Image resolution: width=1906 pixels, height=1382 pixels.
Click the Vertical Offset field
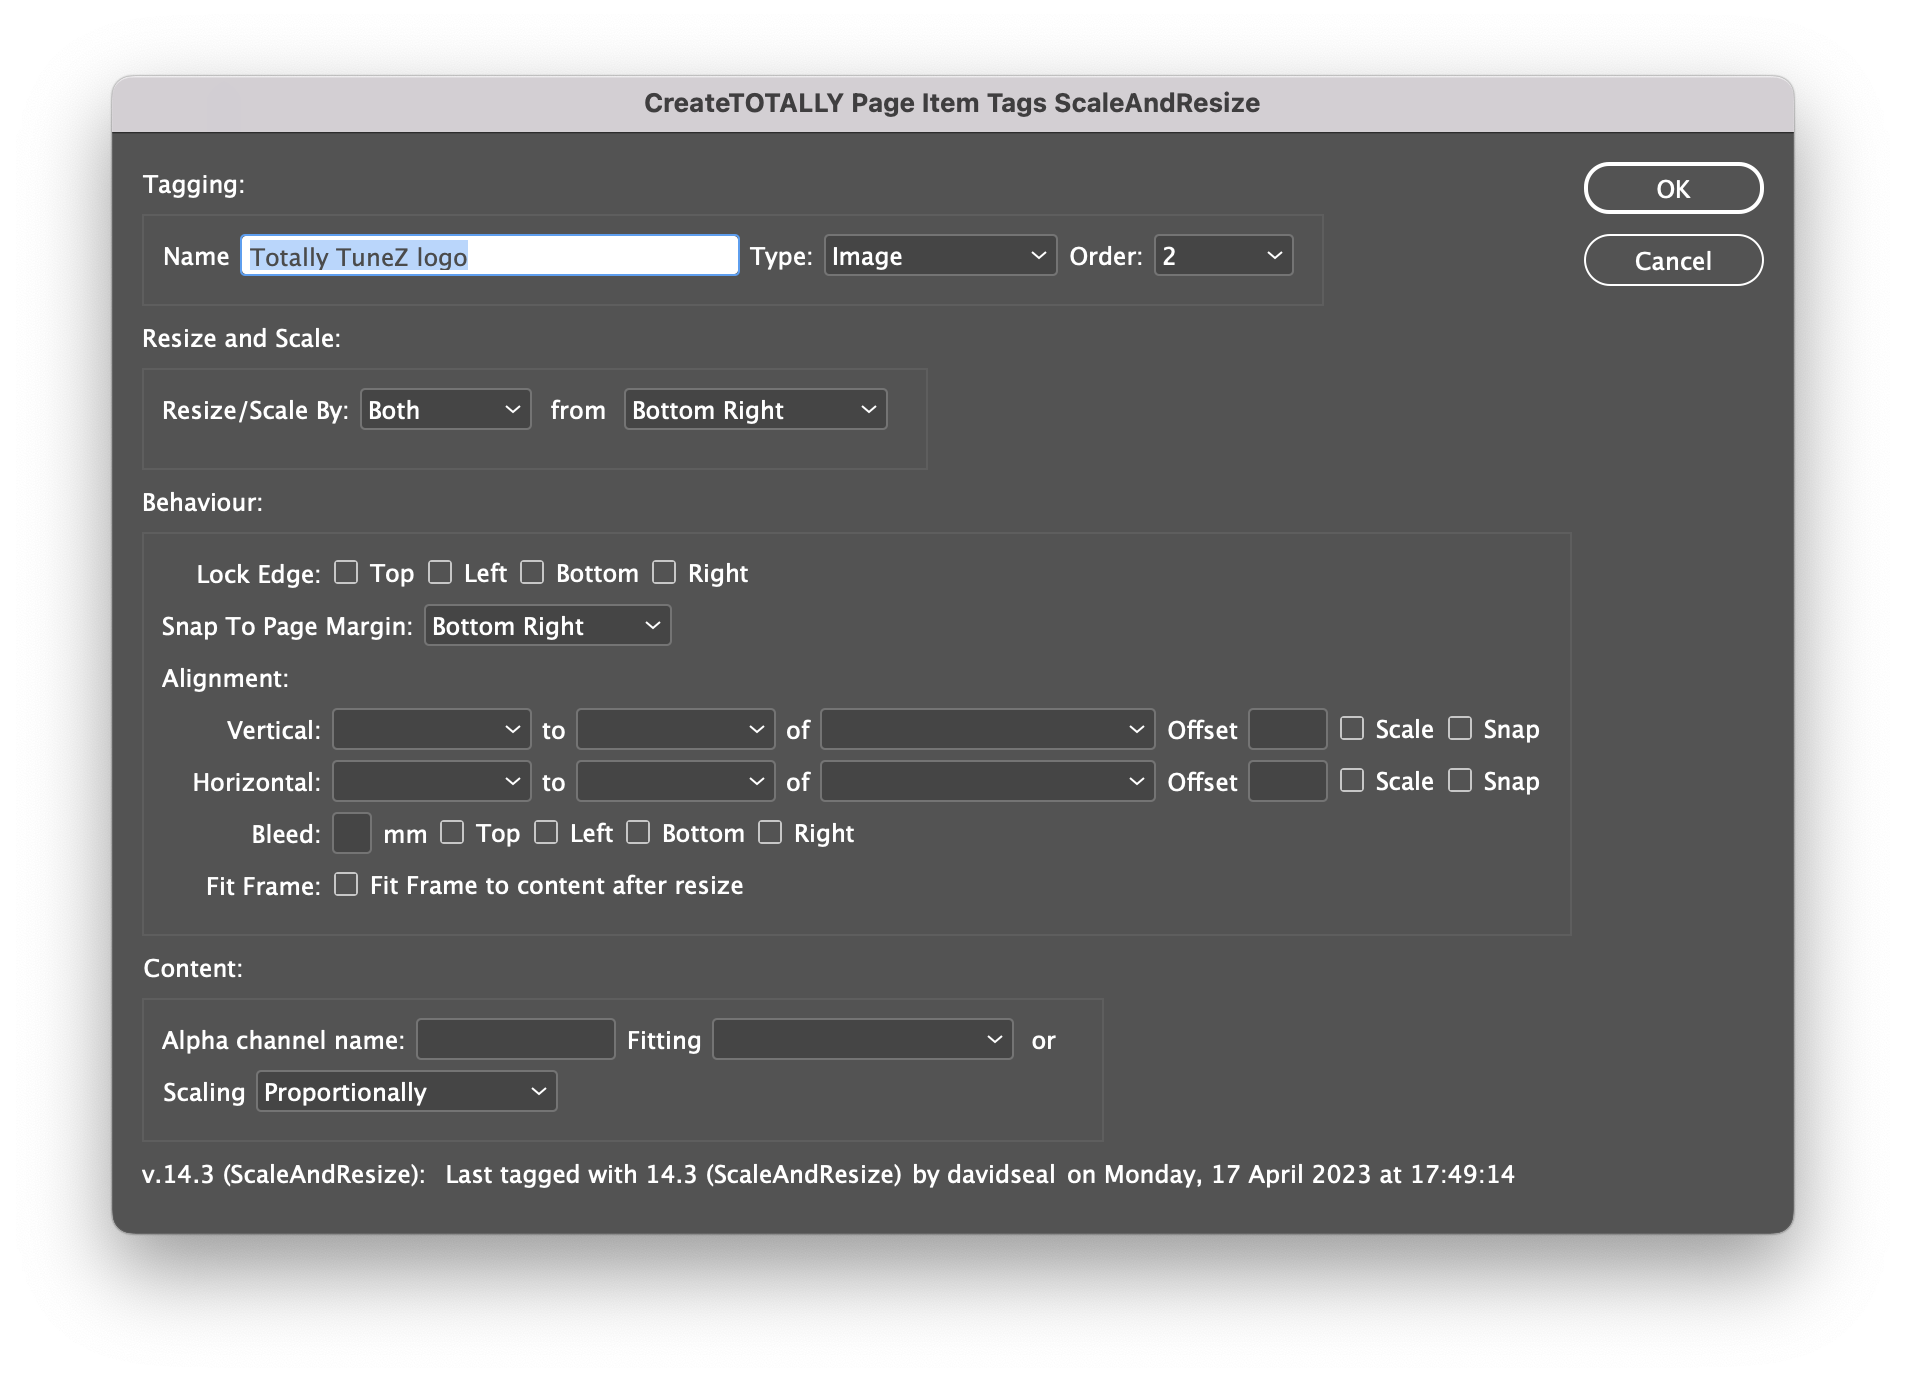click(x=1288, y=730)
